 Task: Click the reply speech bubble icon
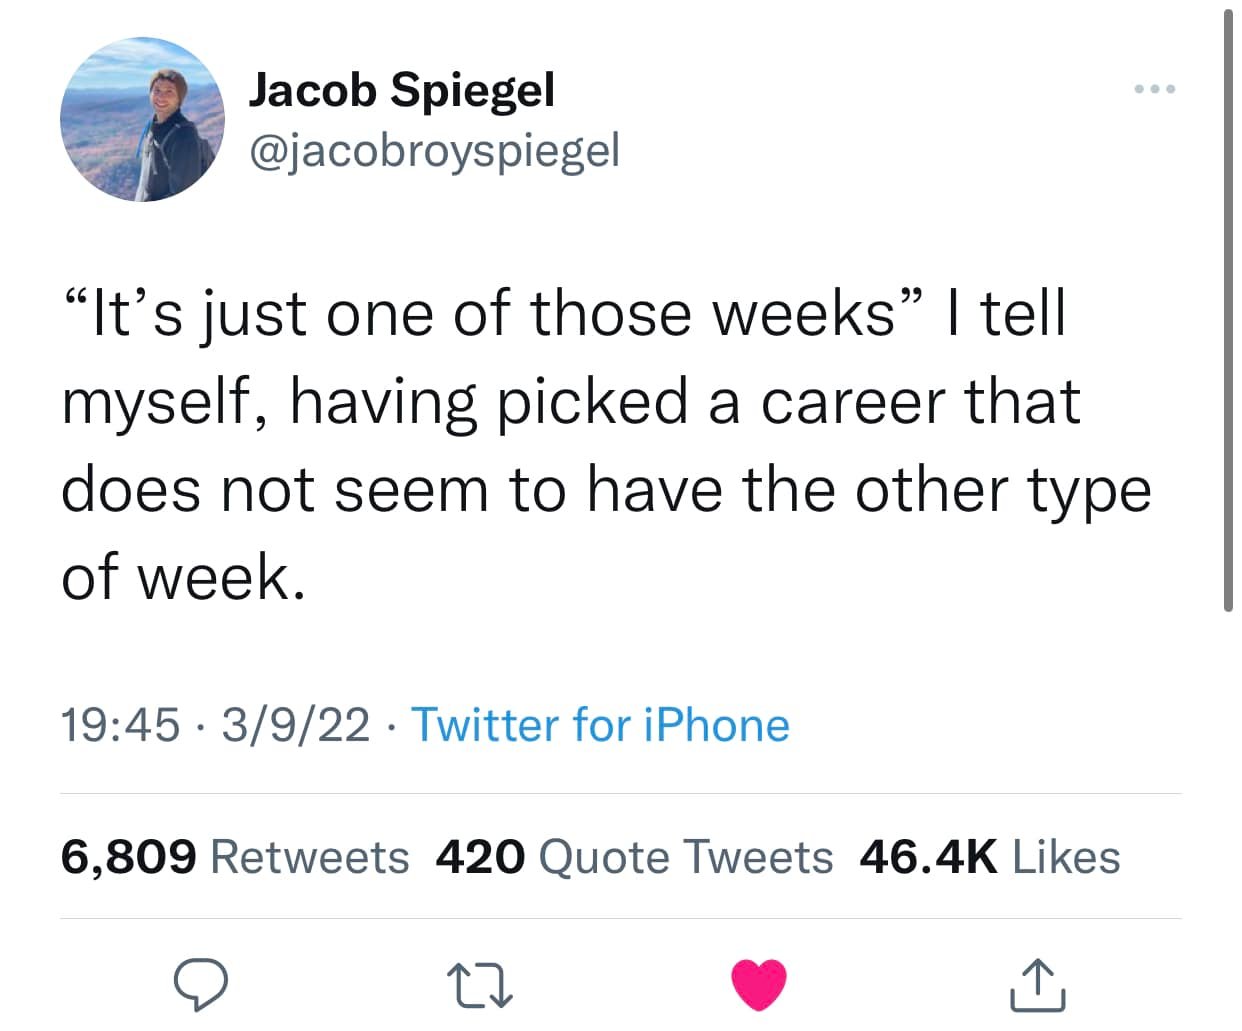pyautogui.click(x=200, y=985)
